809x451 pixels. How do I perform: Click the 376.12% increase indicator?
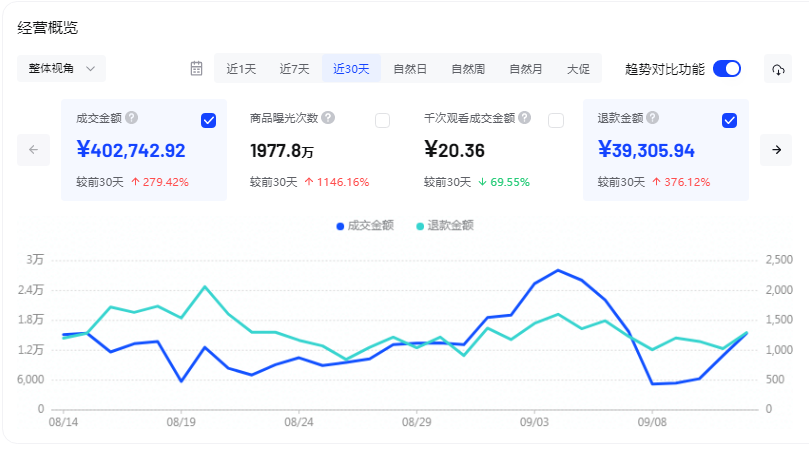(x=682, y=182)
